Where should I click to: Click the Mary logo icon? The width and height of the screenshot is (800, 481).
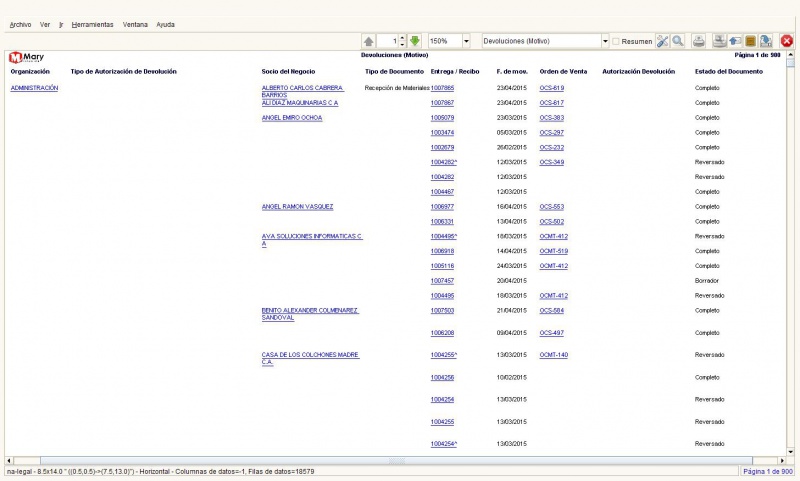coord(27,57)
